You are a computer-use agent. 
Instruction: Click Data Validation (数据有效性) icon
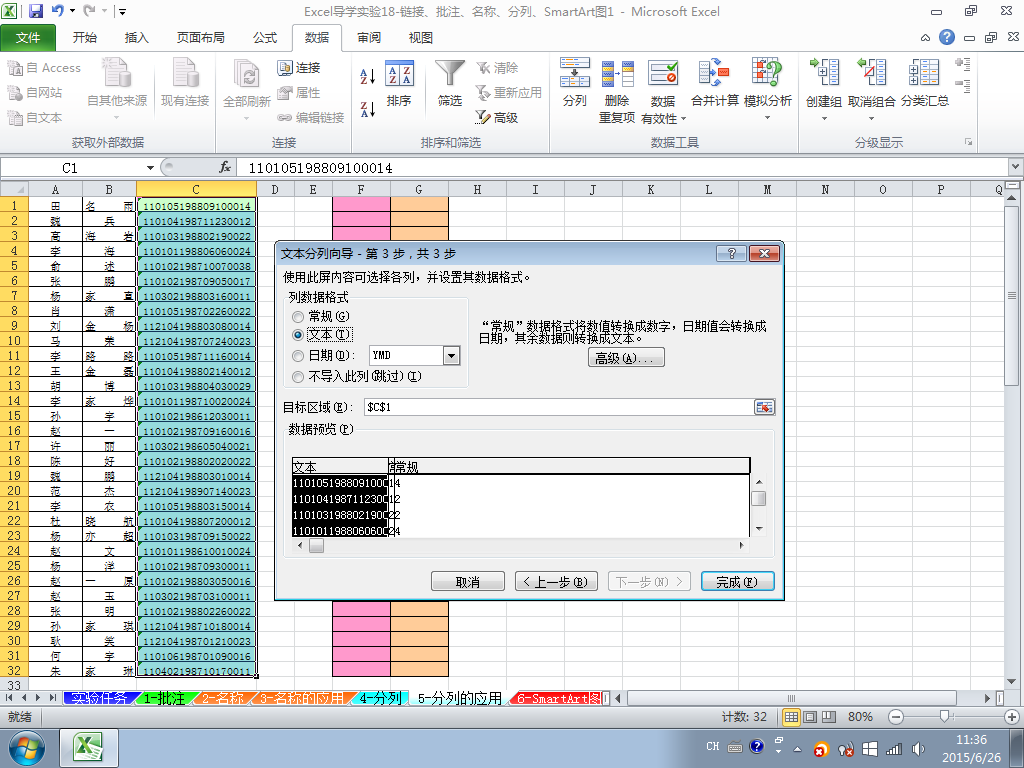click(663, 73)
